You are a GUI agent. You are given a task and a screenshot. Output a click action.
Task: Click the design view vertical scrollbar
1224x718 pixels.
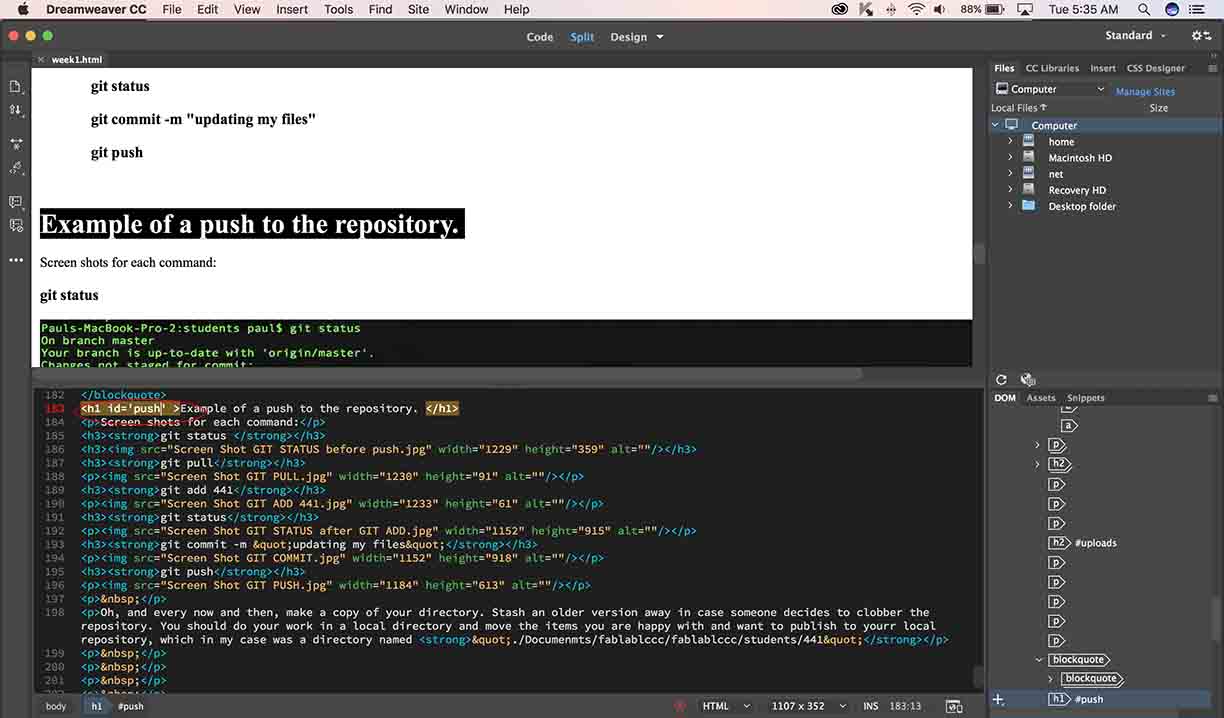tap(979, 254)
